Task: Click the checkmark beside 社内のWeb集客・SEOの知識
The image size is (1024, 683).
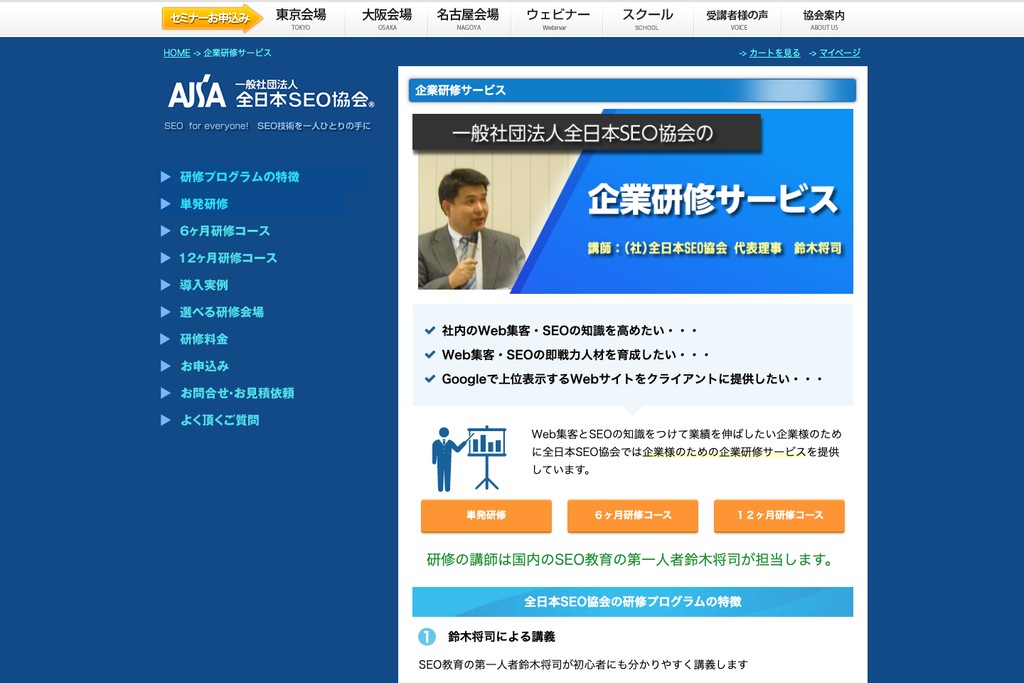Action: (x=430, y=331)
